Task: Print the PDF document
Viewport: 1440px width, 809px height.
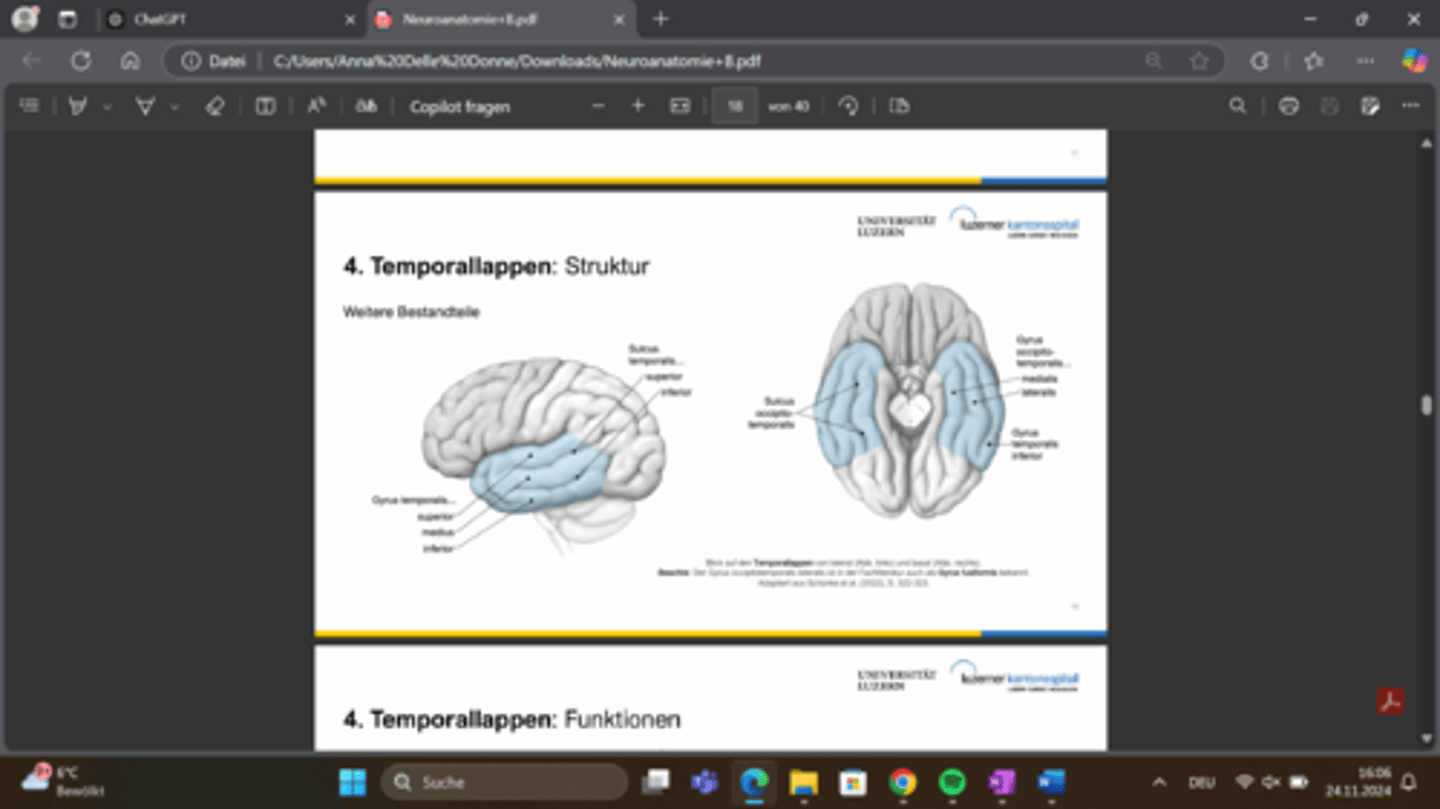Action: tap(1288, 106)
